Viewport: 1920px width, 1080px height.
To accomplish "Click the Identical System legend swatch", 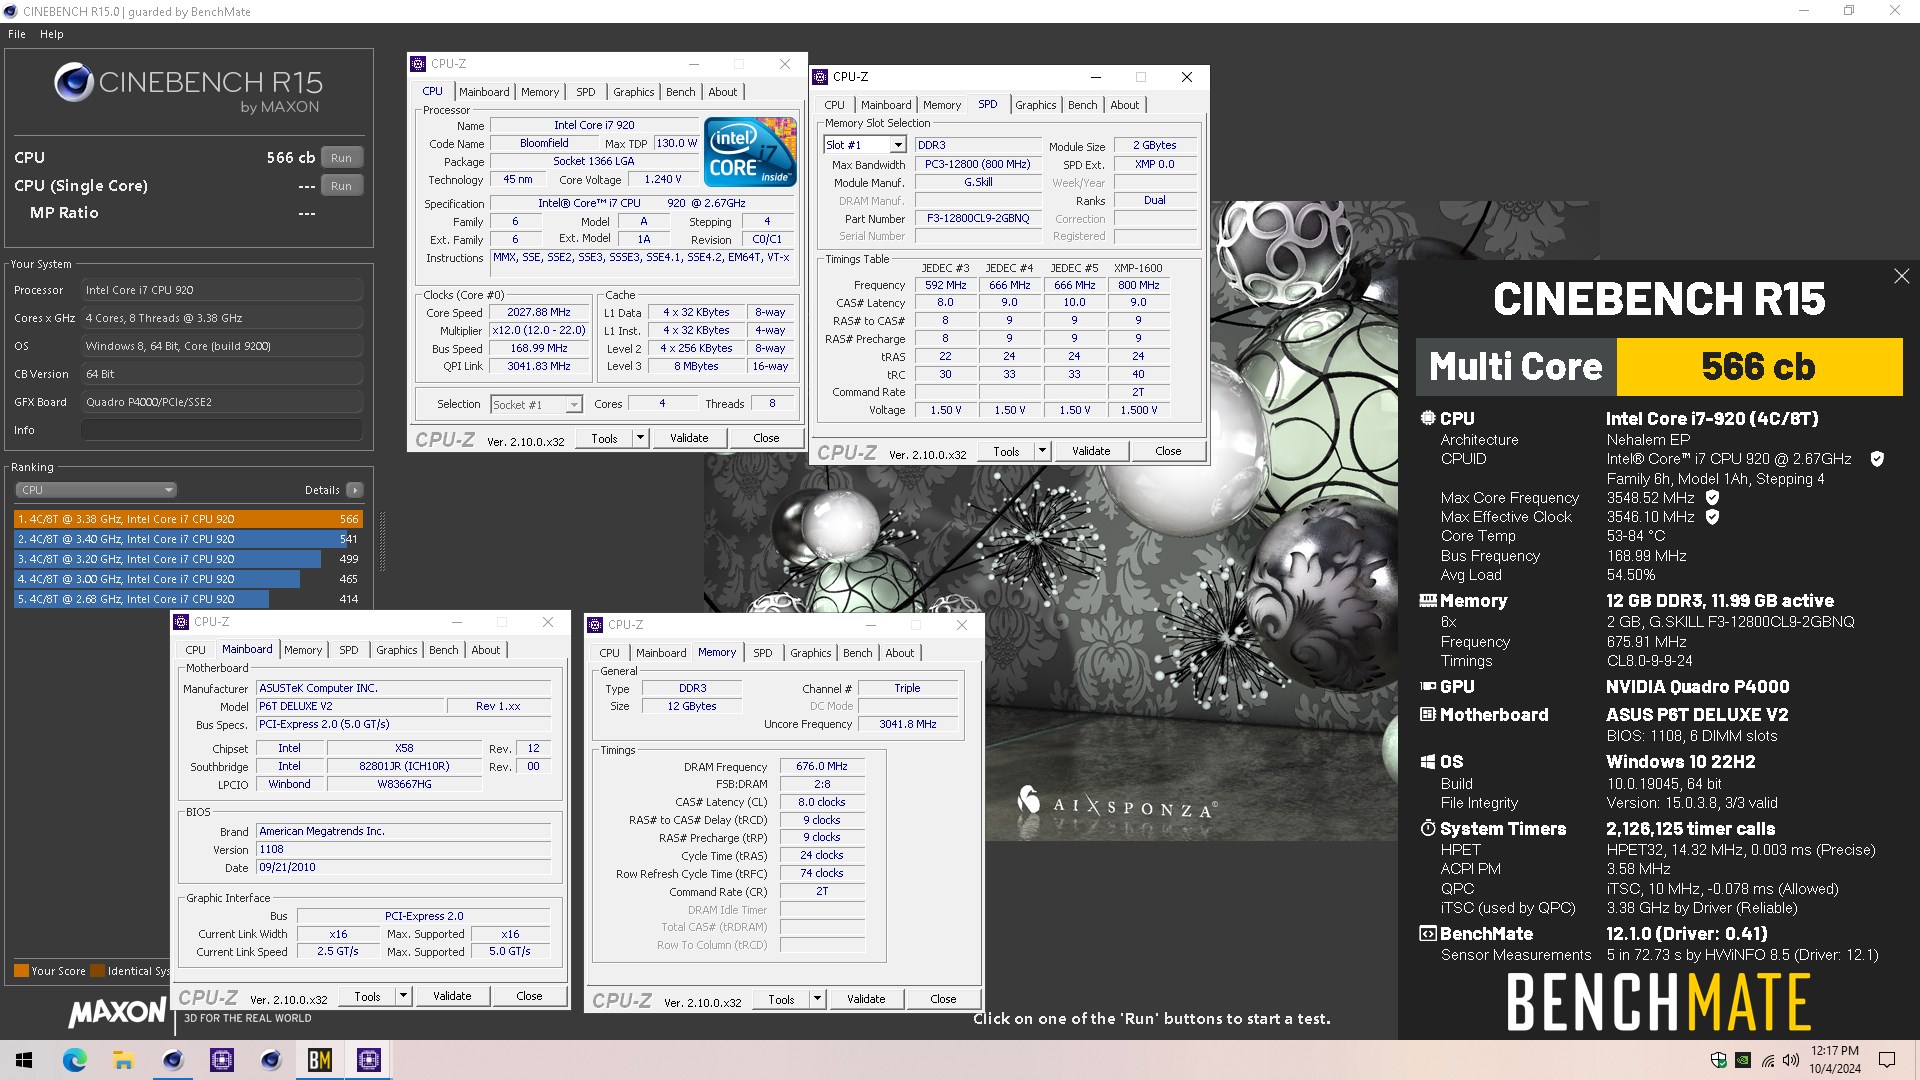I will (x=98, y=971).
